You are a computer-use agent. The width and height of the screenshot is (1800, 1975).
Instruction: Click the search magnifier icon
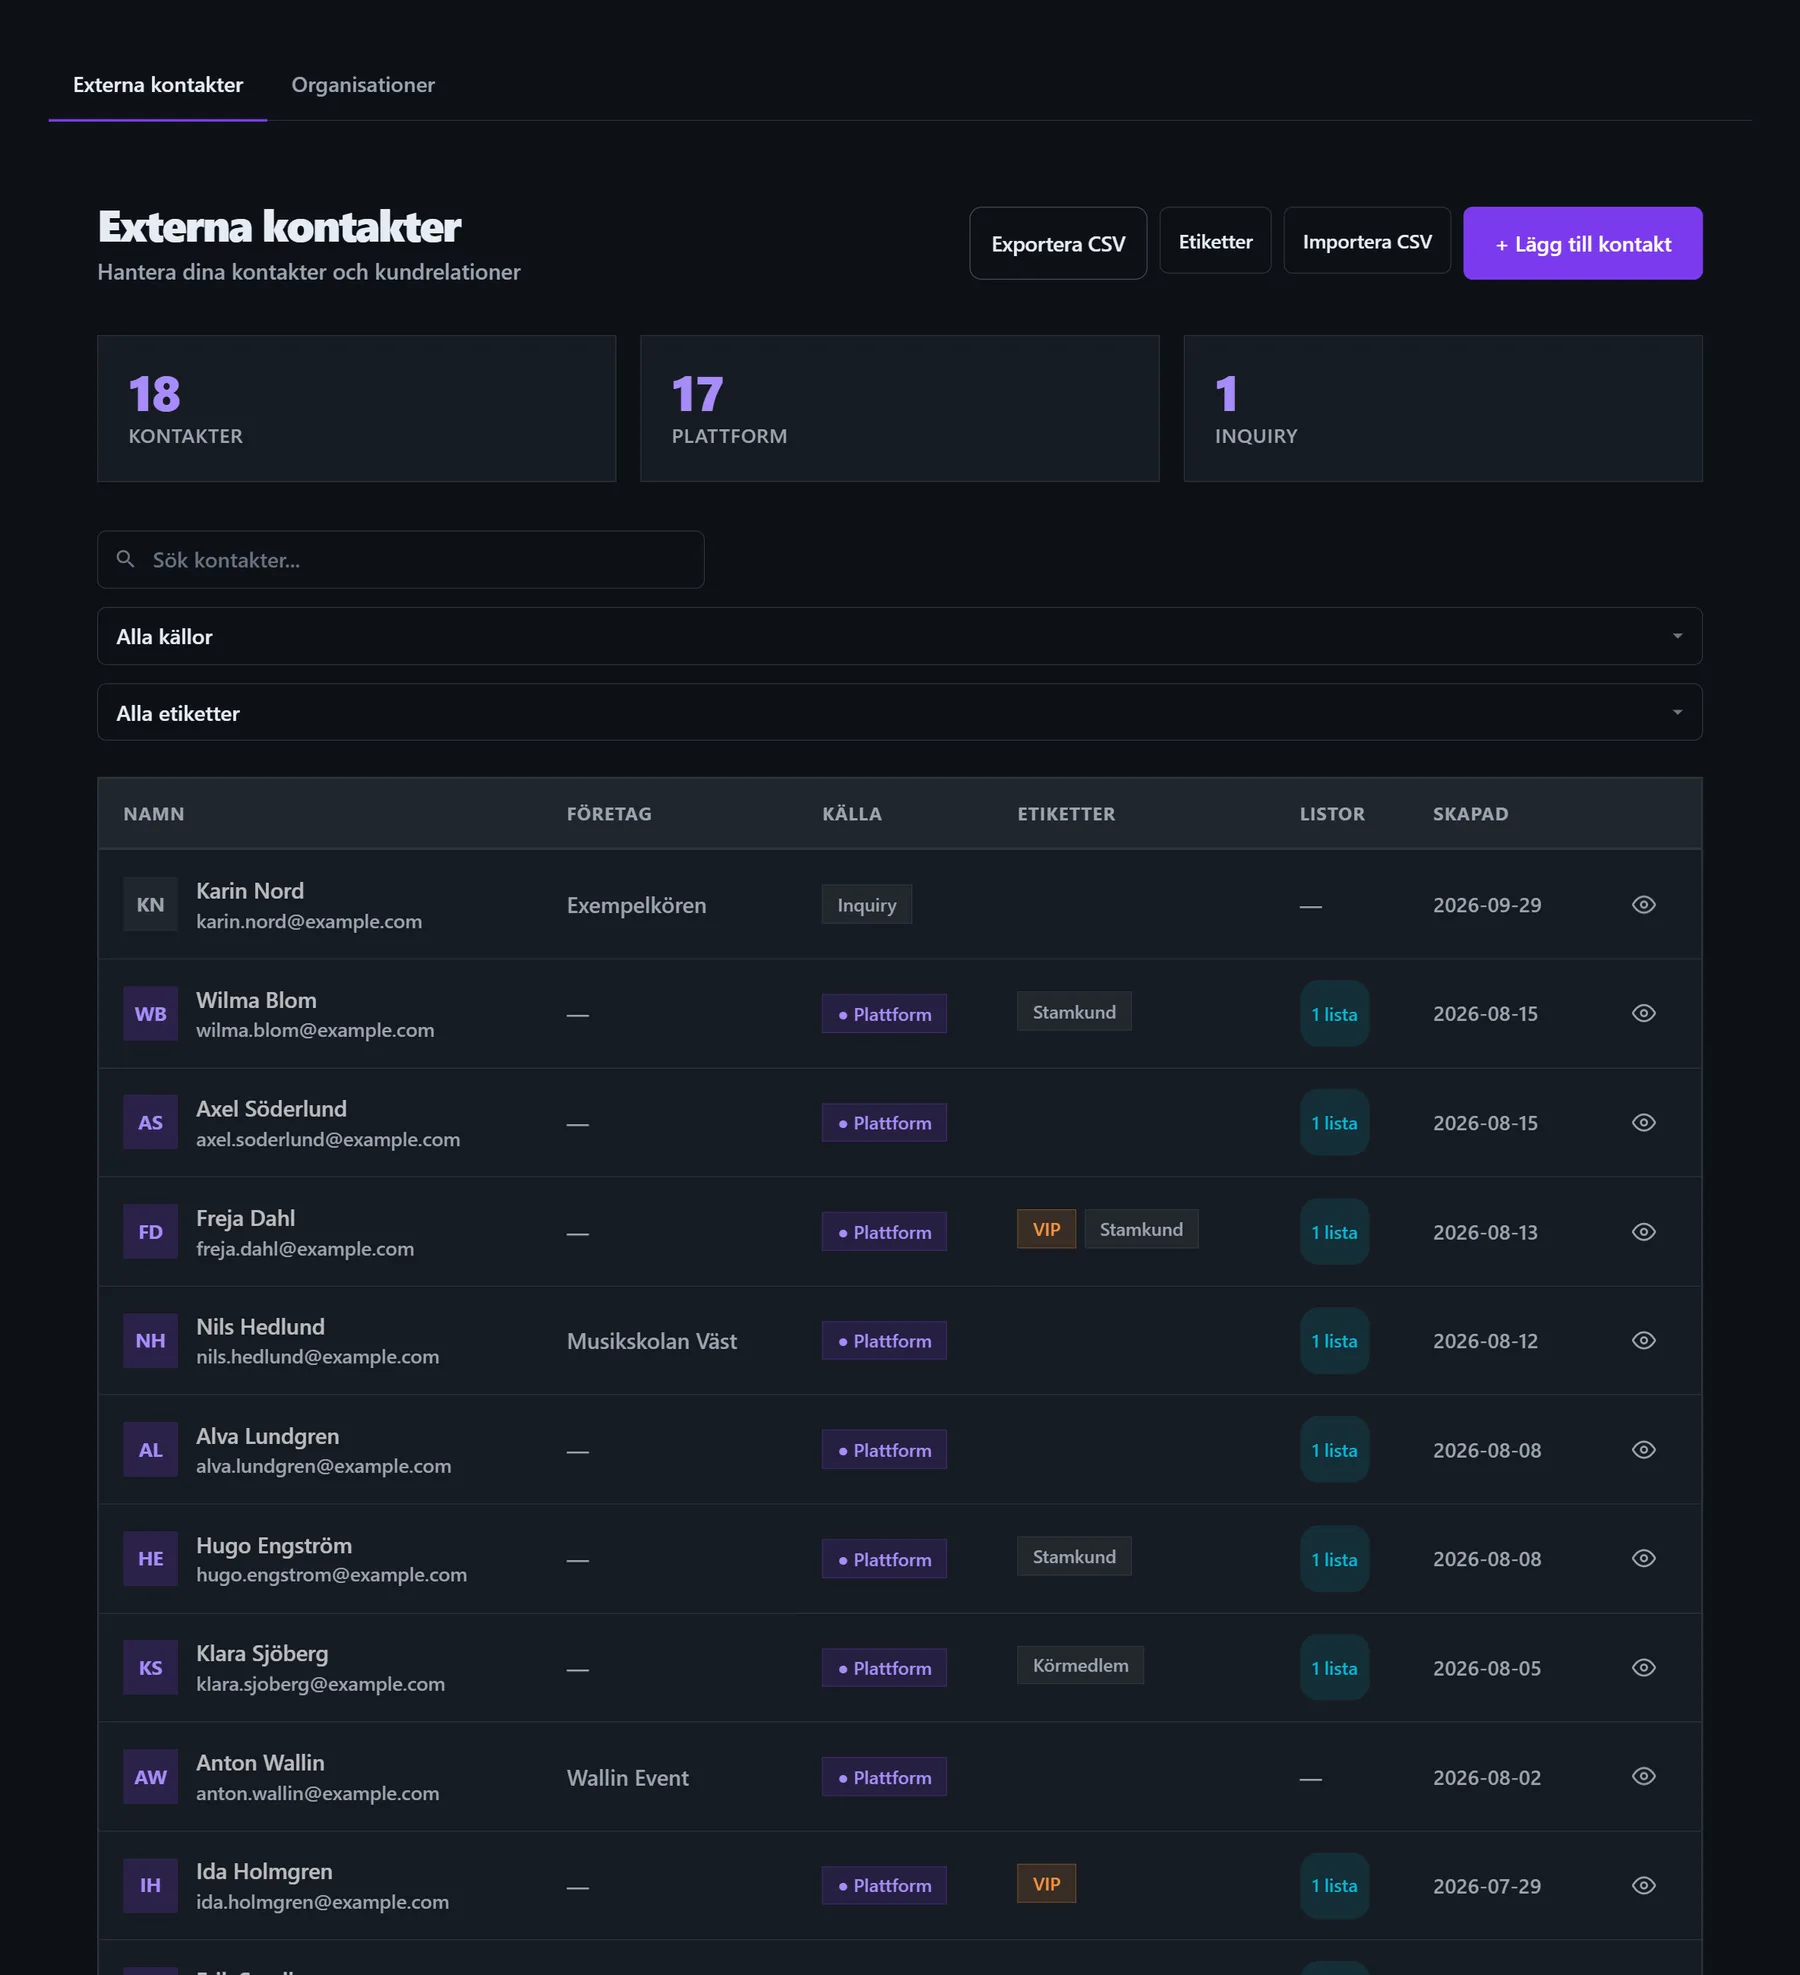point(125,559)
